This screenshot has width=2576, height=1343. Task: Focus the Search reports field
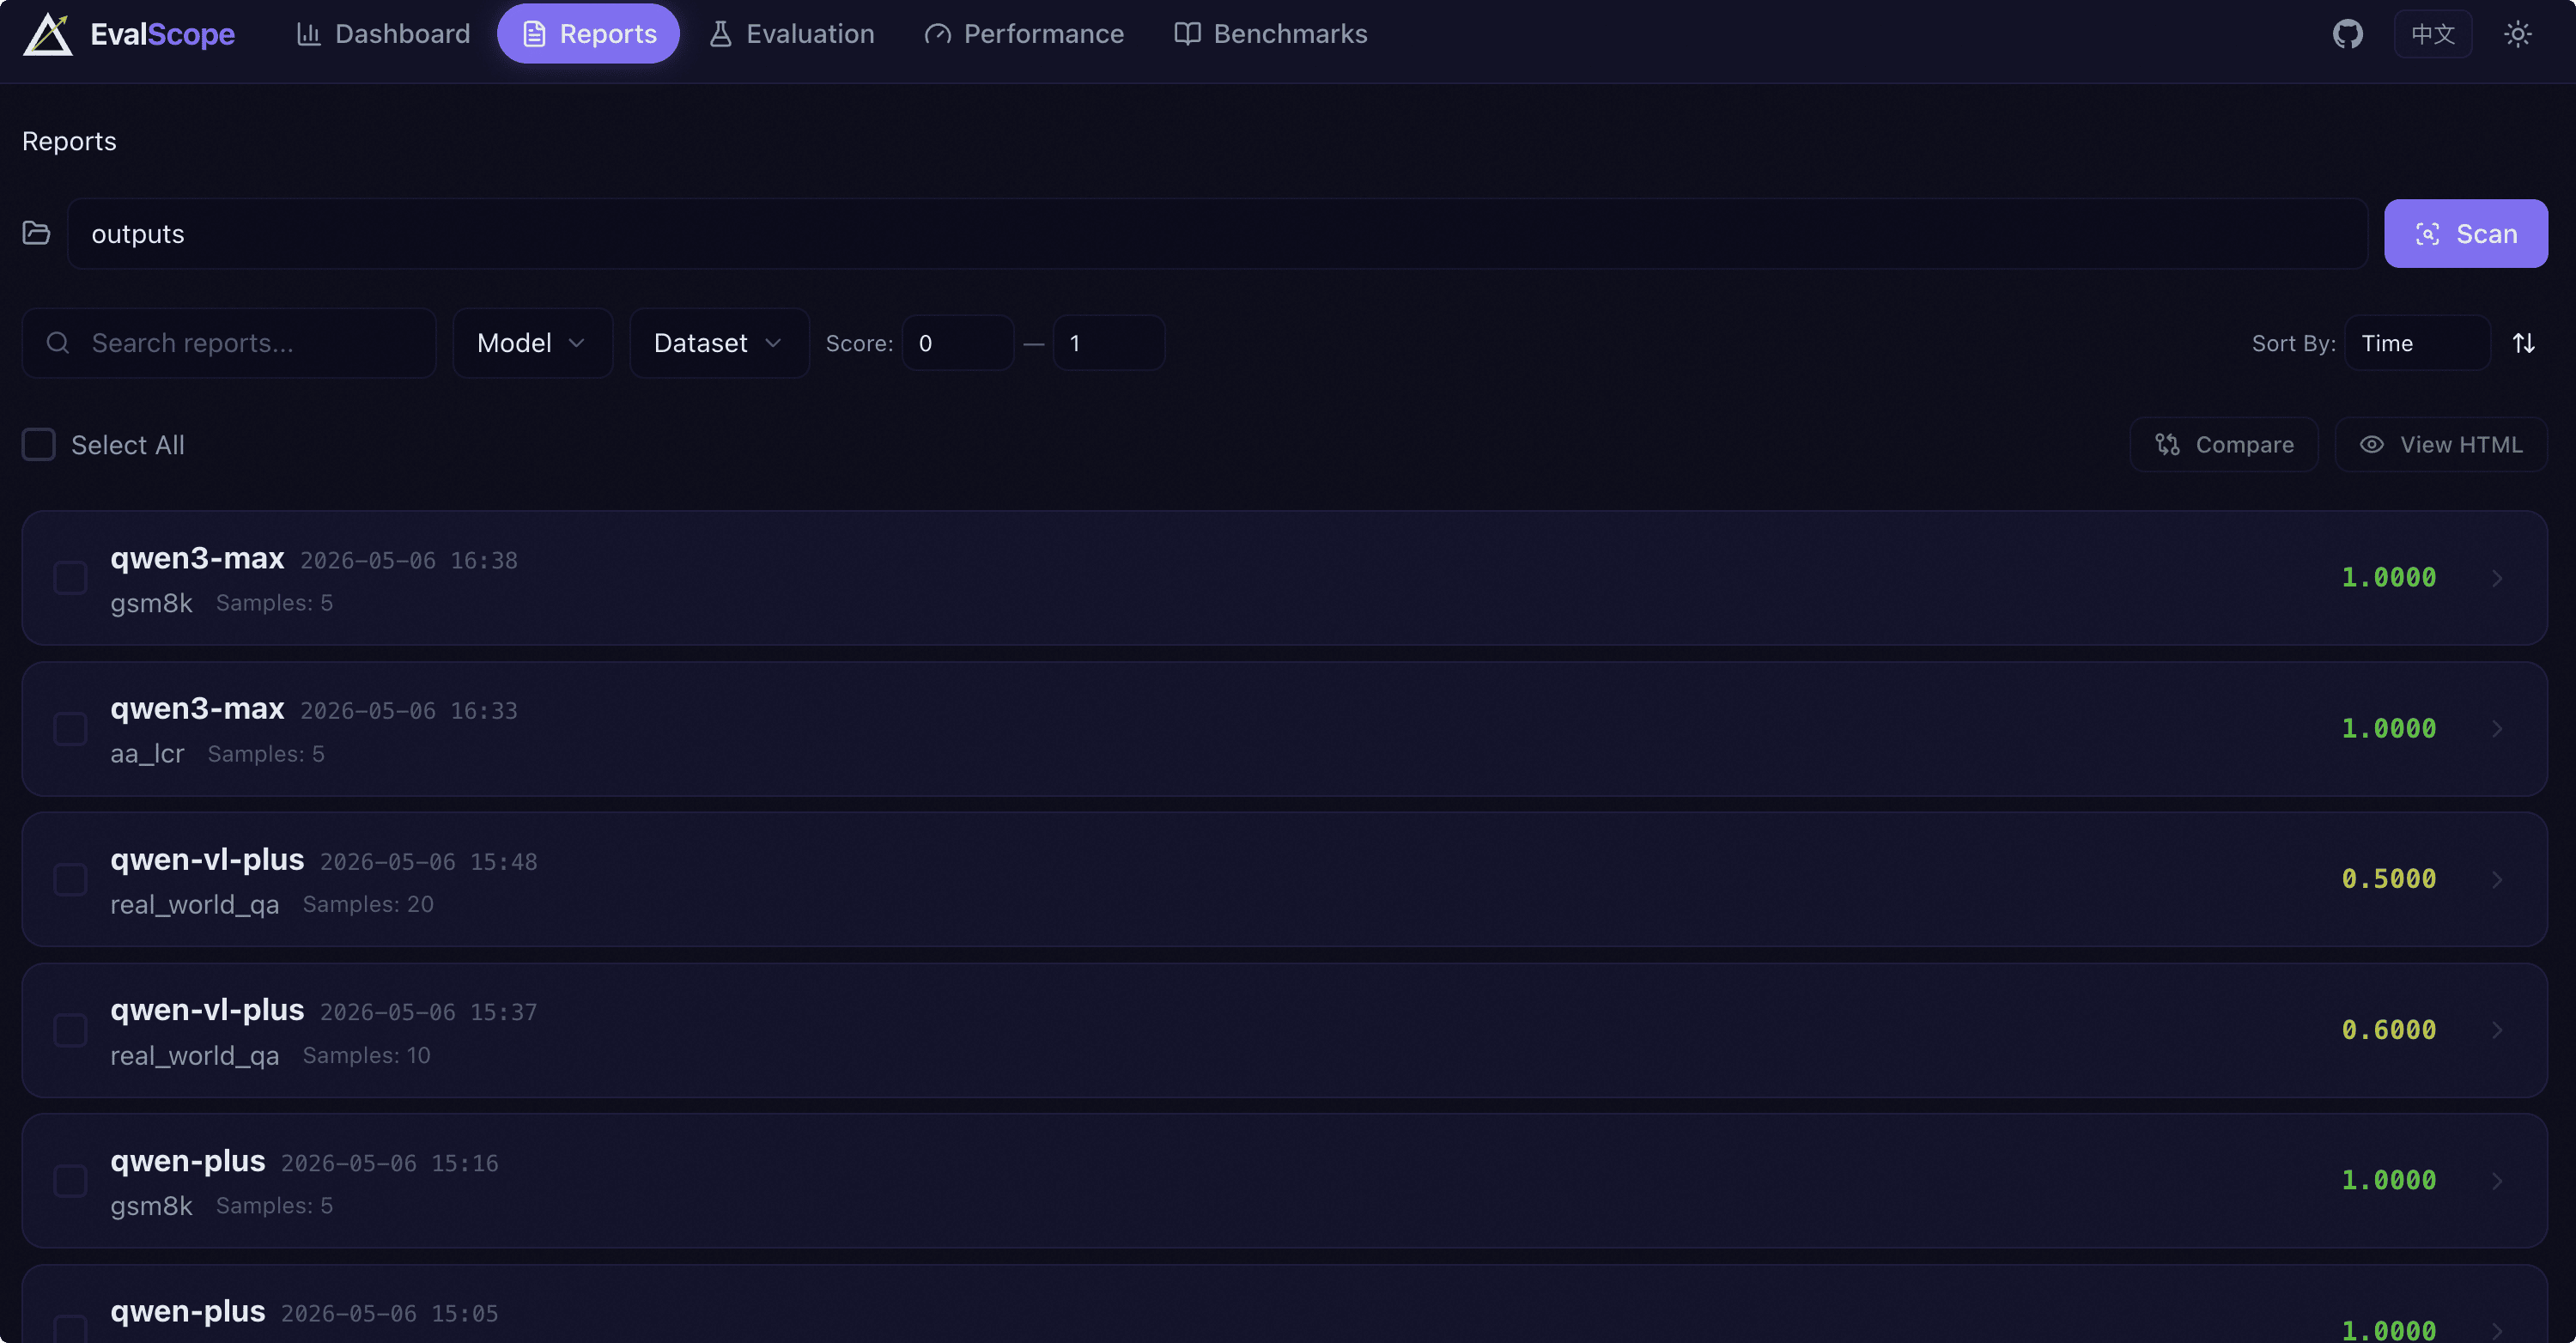pyautogui.click(x=229, y=343)
